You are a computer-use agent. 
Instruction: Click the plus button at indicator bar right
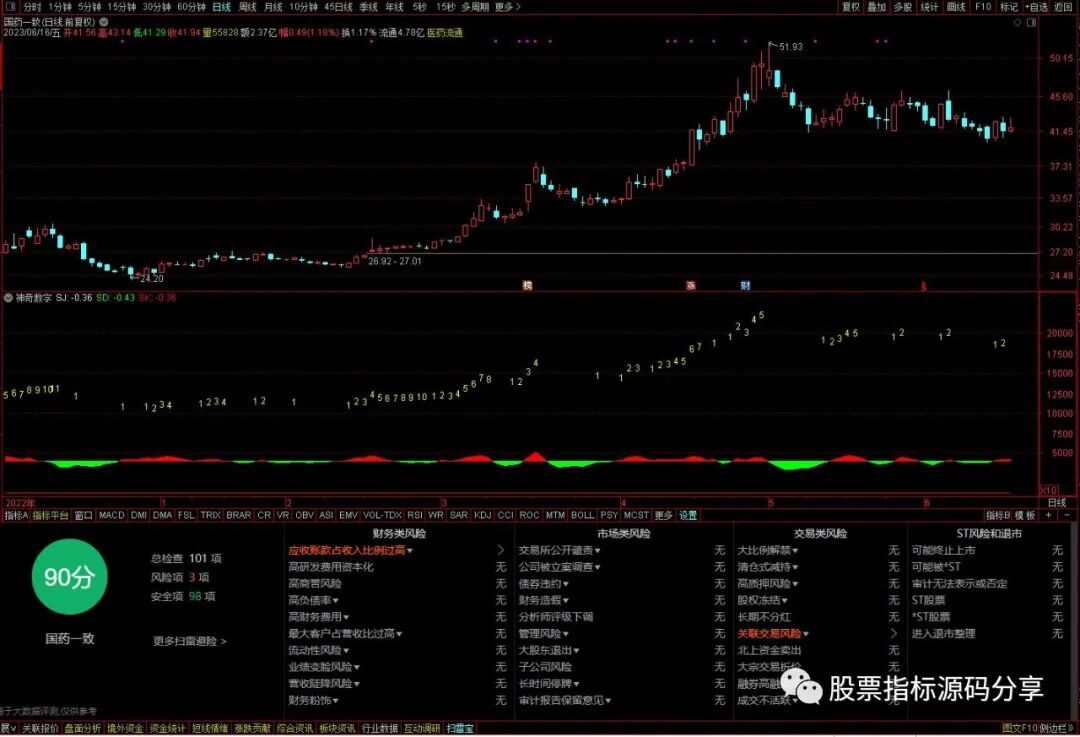point(1049,515)
